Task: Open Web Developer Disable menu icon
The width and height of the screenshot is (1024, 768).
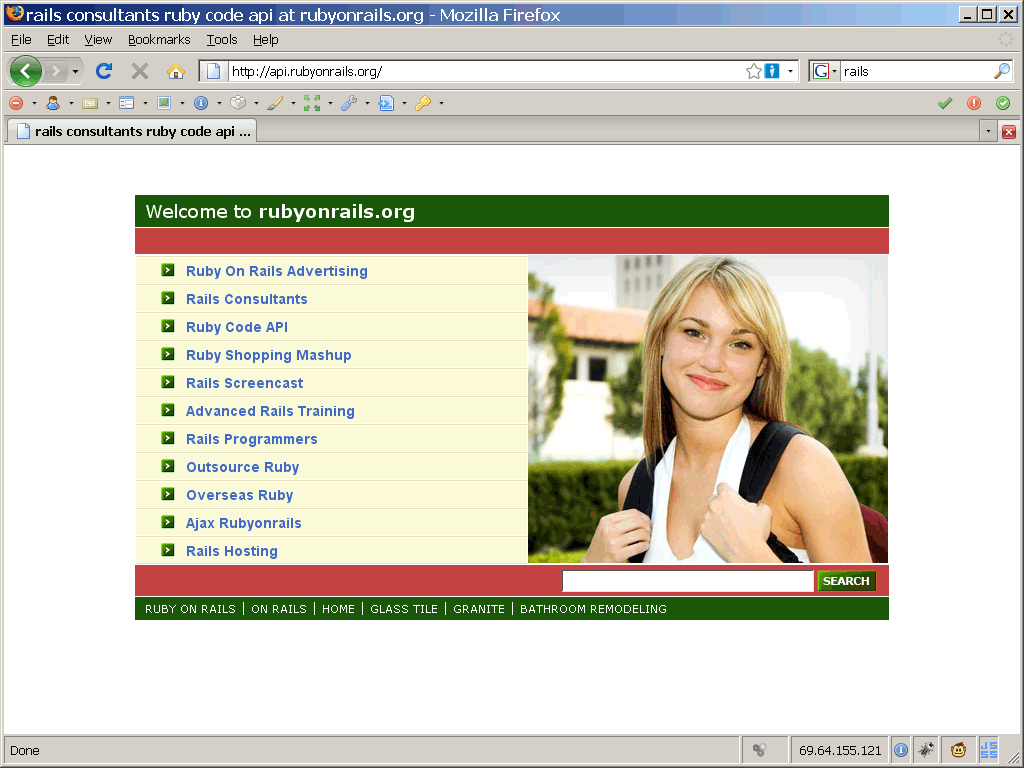Action: click(x=16, y=103)
